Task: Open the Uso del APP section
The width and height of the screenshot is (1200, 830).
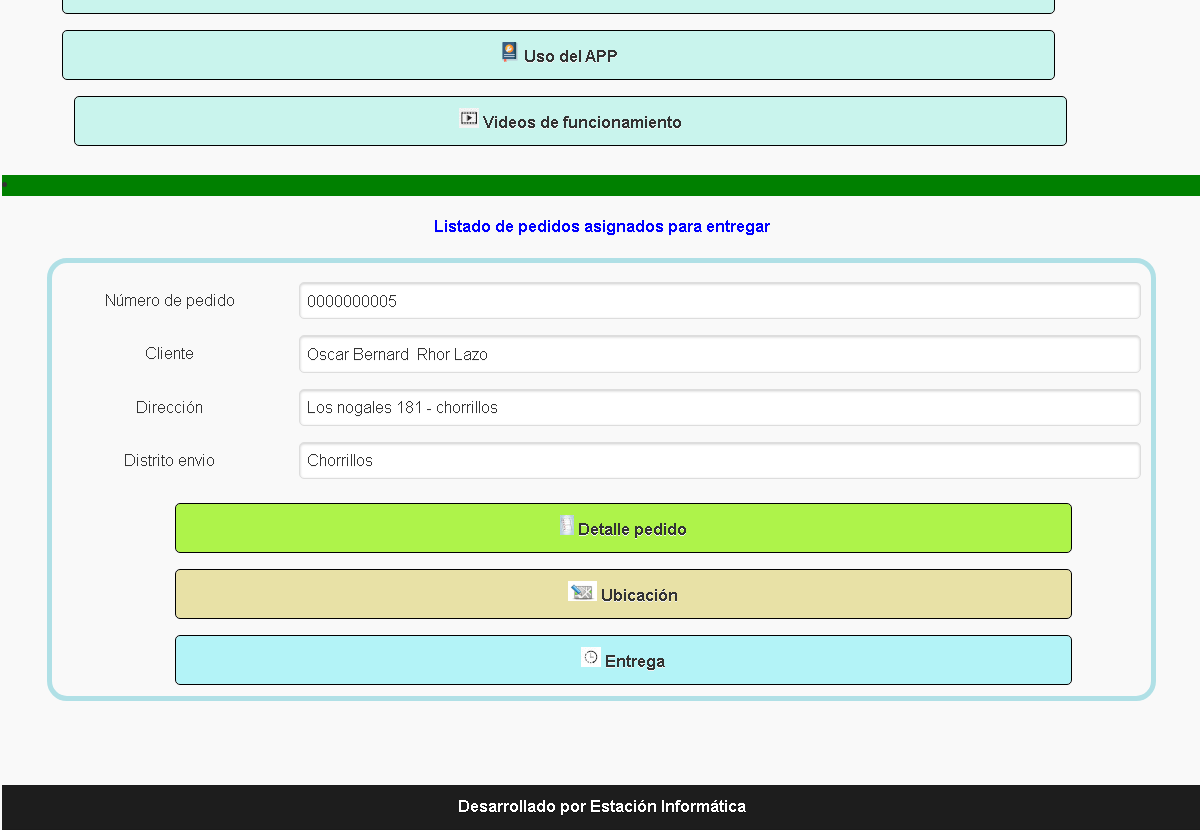Action: coord(570,56)
